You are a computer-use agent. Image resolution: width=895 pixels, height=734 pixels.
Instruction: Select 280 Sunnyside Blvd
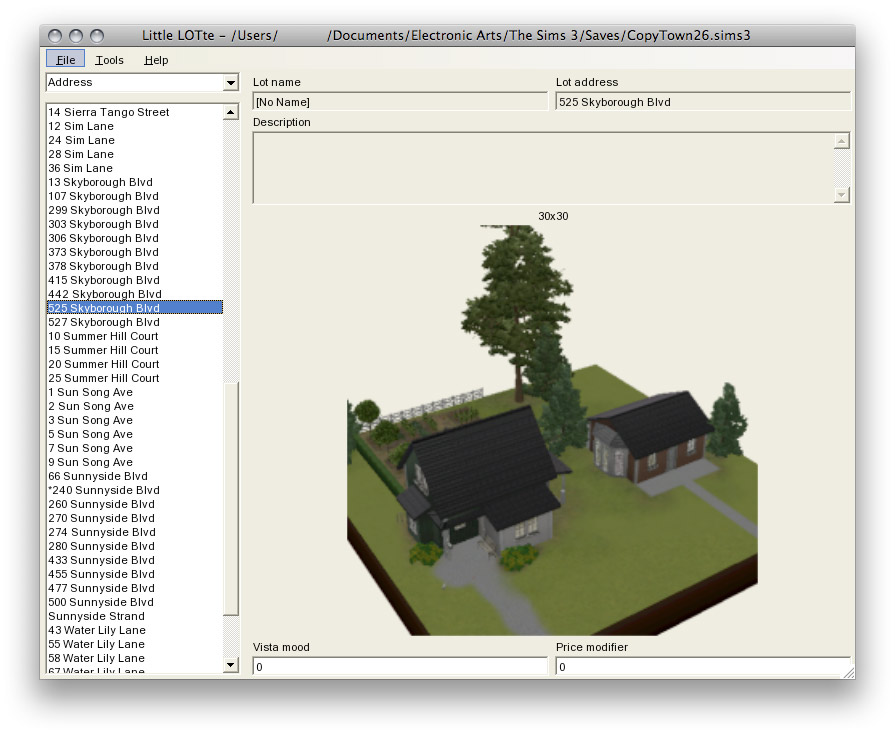135,546
